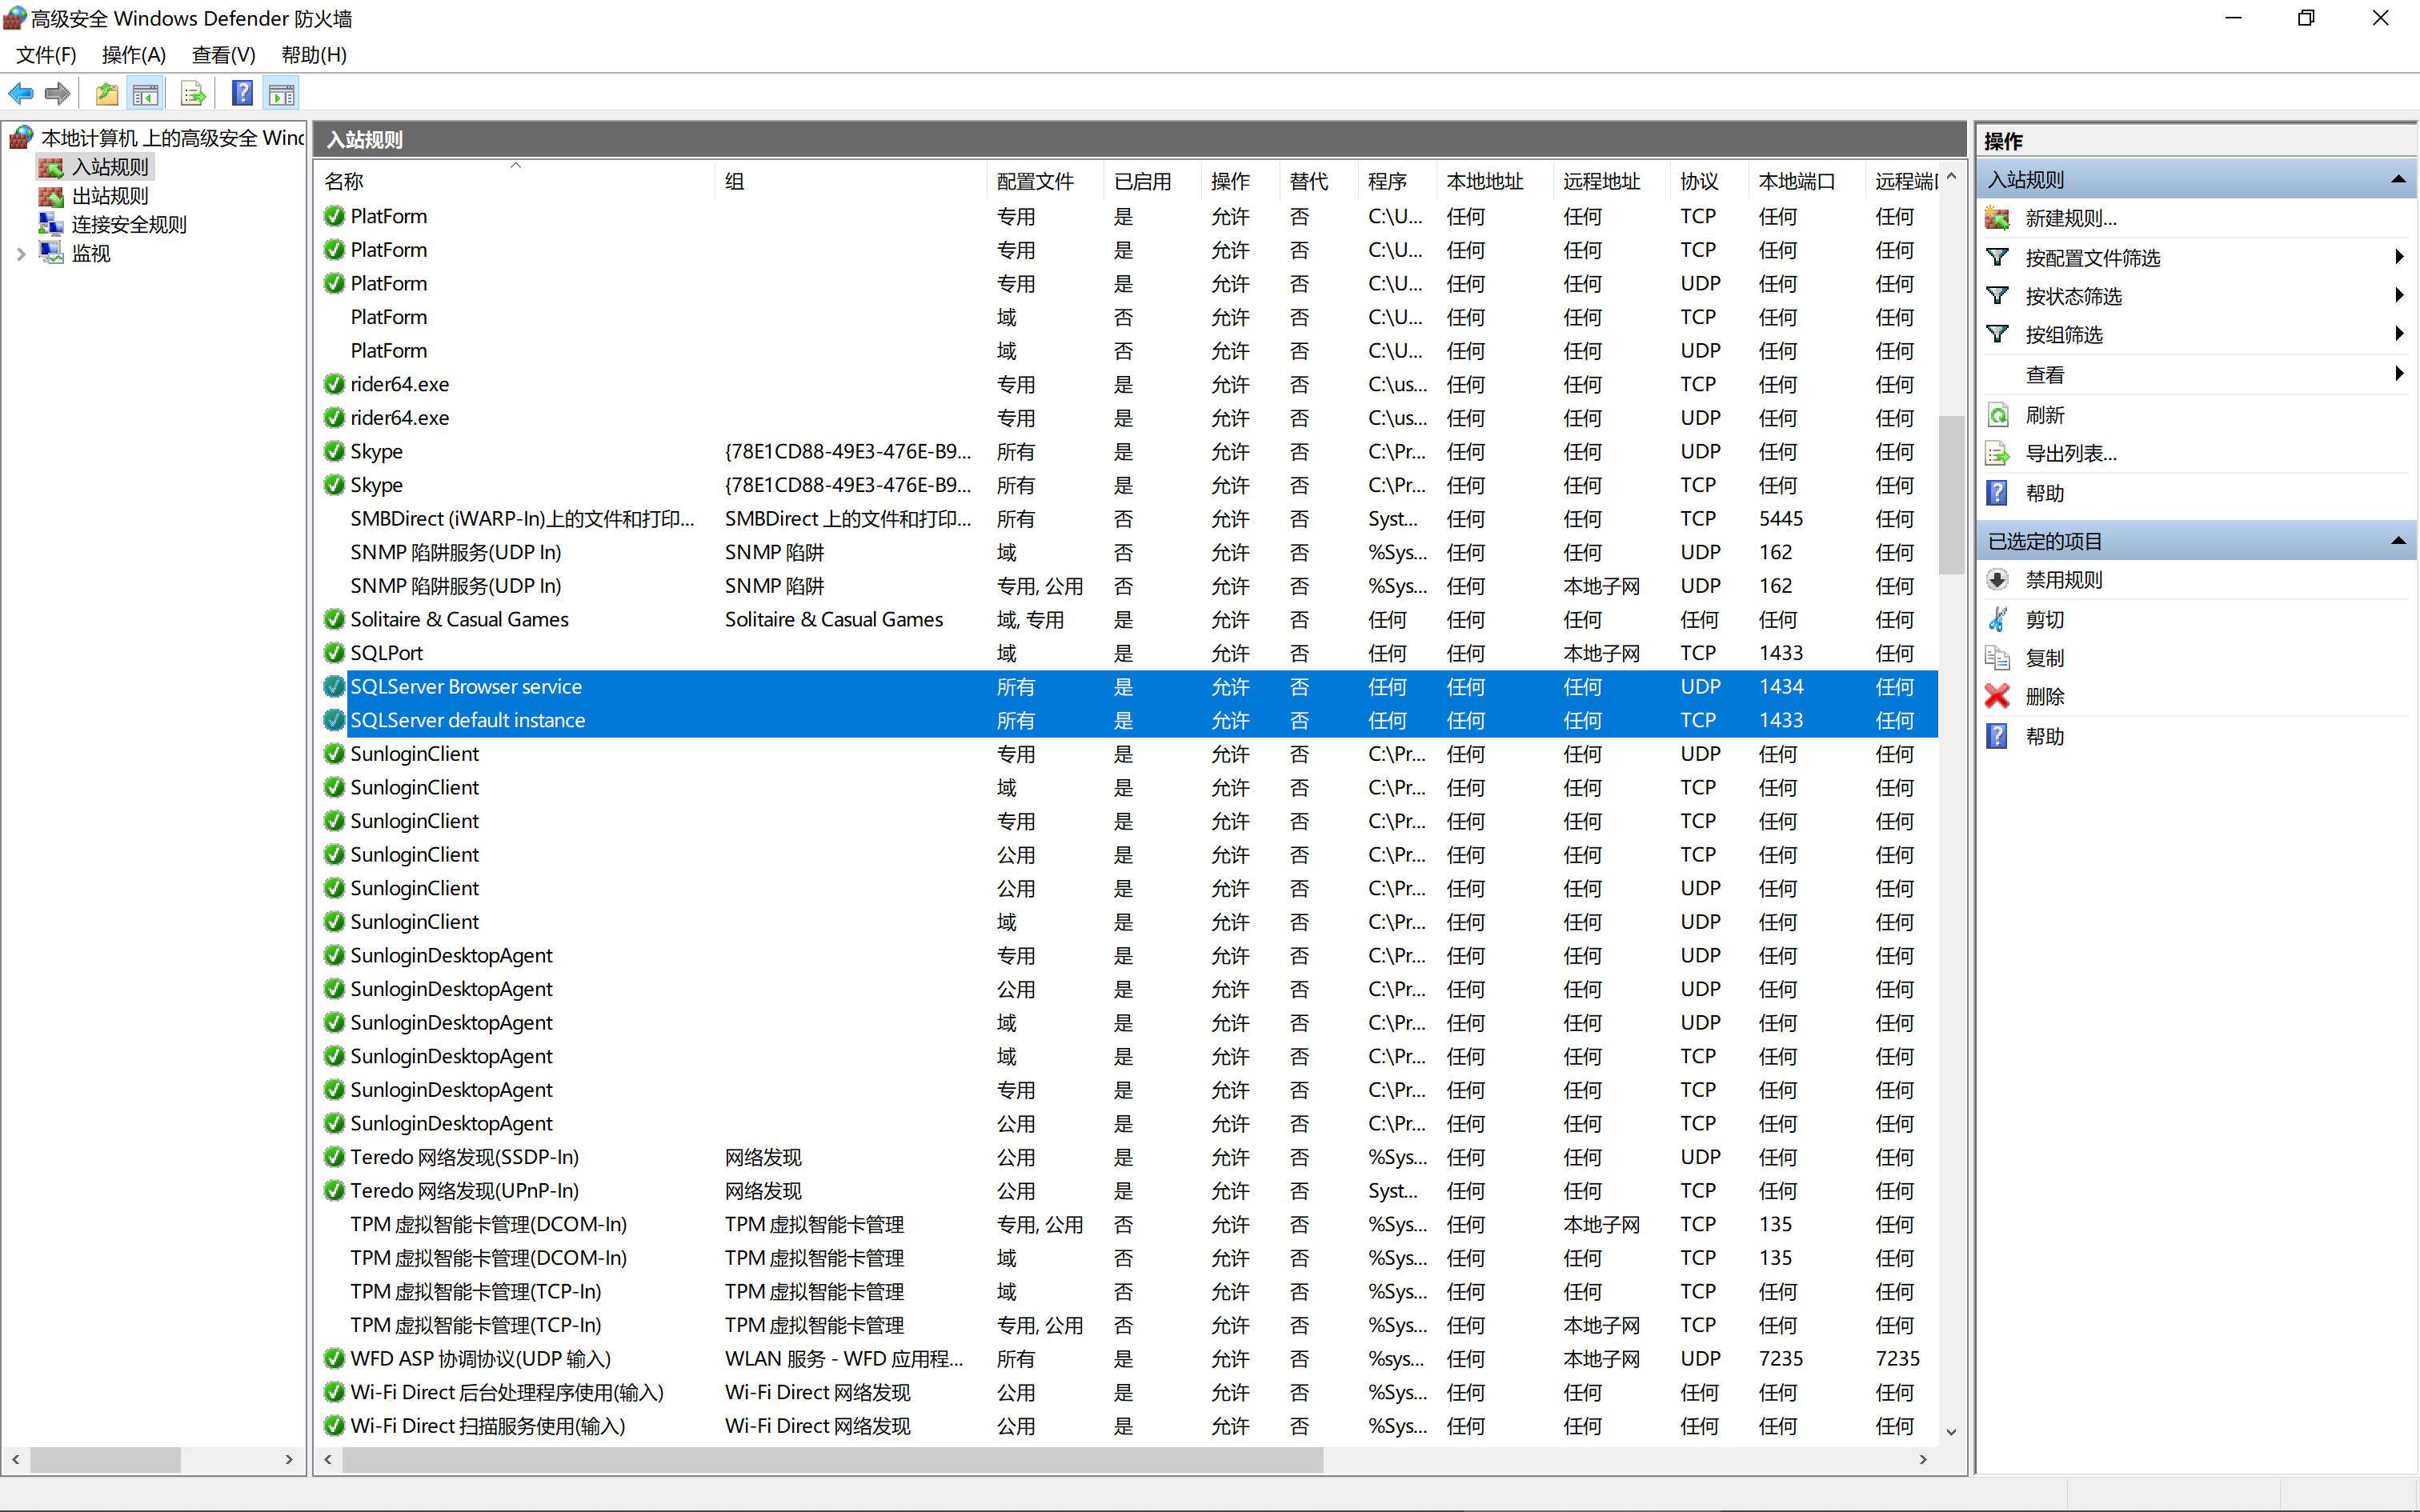
Task: Expand the 监视 tree node
Action: click(21, 254)
